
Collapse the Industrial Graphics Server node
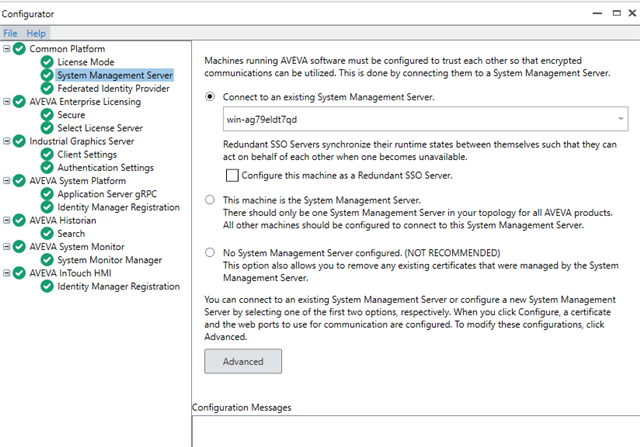coord(7,141)
